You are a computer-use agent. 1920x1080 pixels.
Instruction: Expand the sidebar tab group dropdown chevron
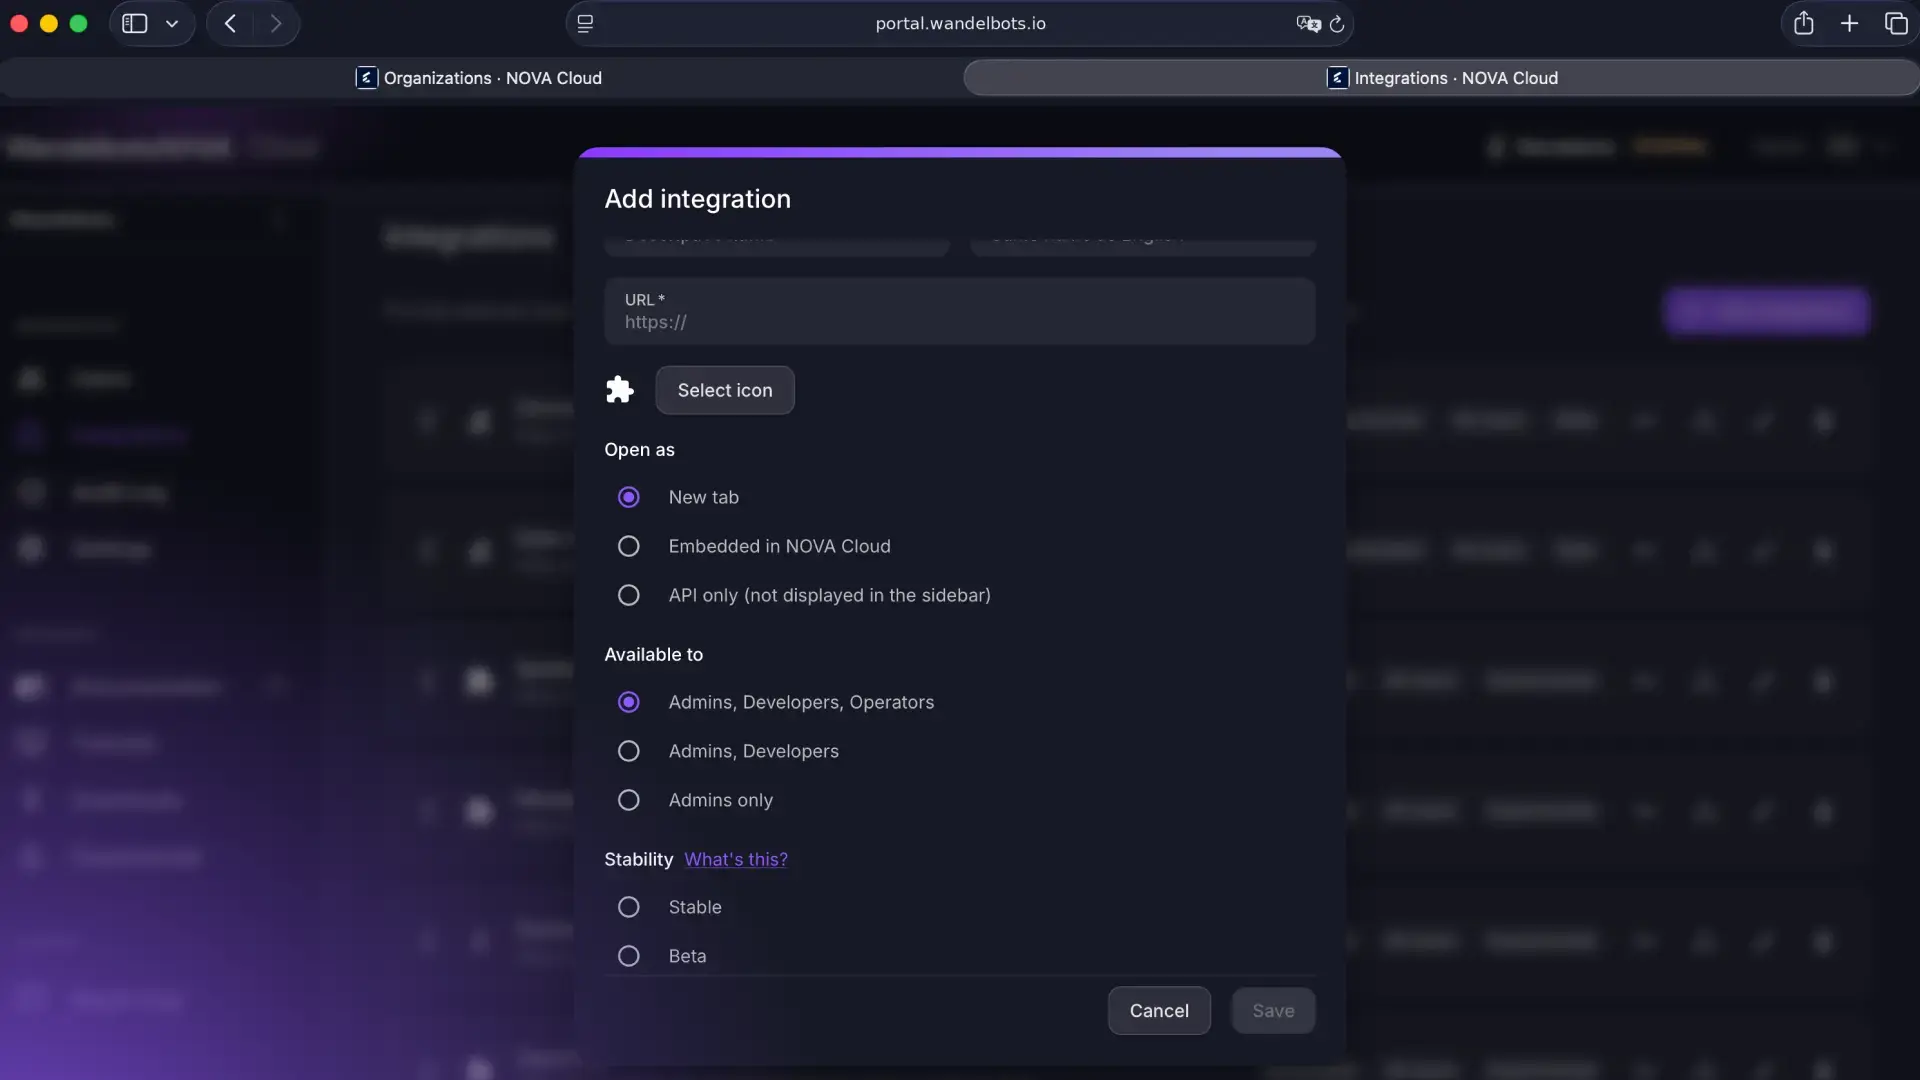pyautogui.click(x=172, y=23)
